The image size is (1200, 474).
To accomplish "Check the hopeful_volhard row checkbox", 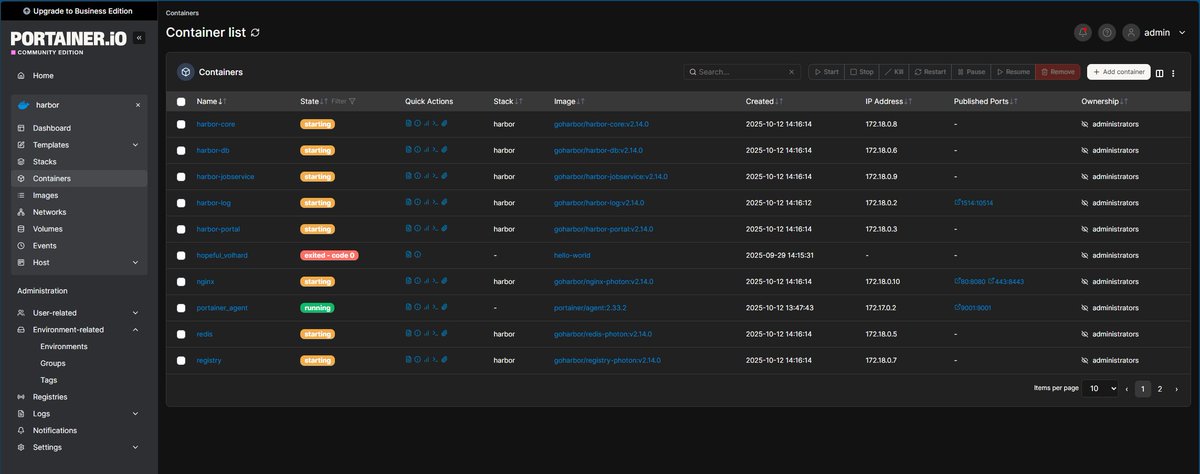I will pos(181,255).
